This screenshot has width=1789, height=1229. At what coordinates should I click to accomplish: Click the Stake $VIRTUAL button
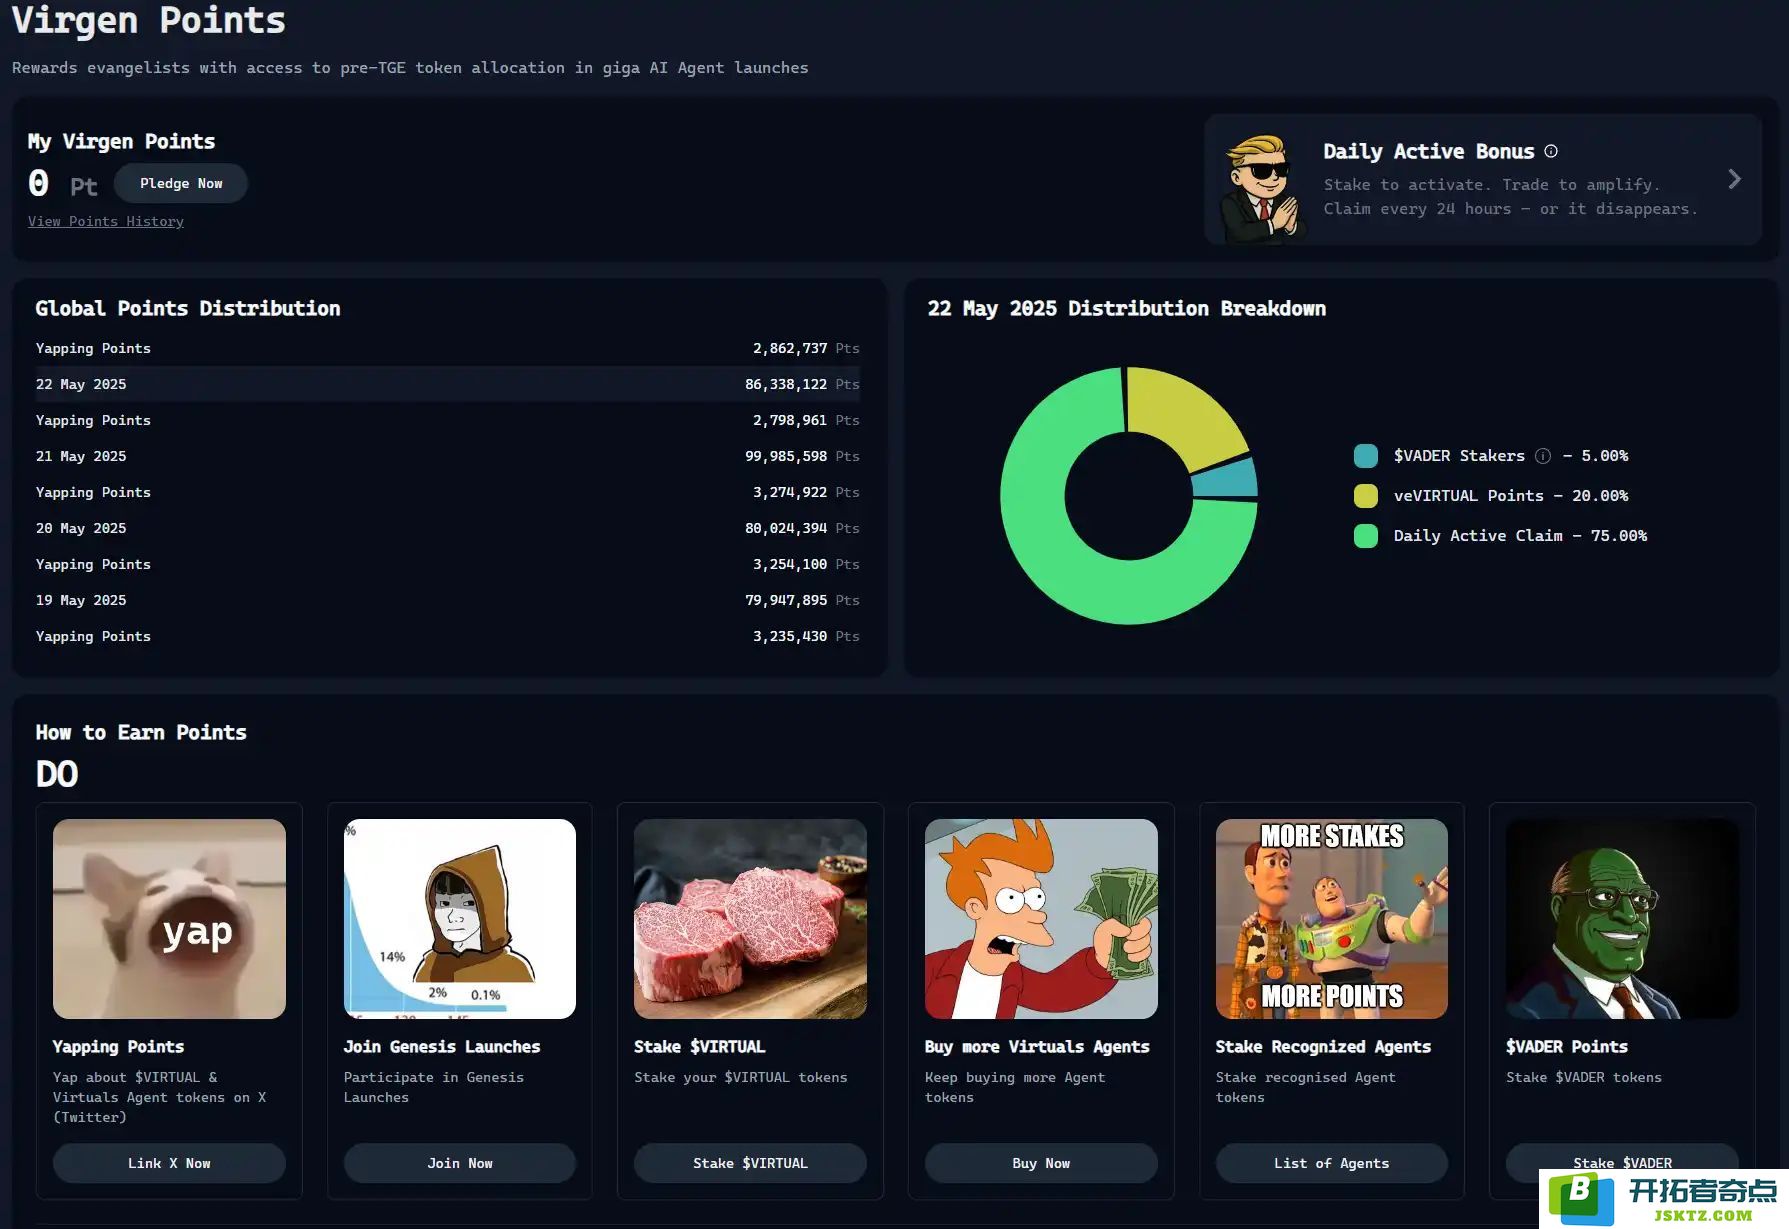click(x=750, y=1163)
